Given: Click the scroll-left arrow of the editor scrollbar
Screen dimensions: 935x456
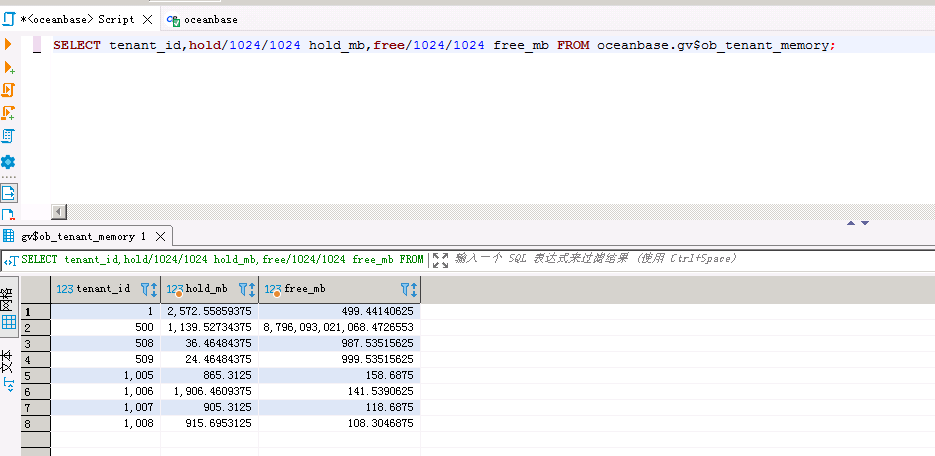Looking at the screenshot, I should pos(59,212).
